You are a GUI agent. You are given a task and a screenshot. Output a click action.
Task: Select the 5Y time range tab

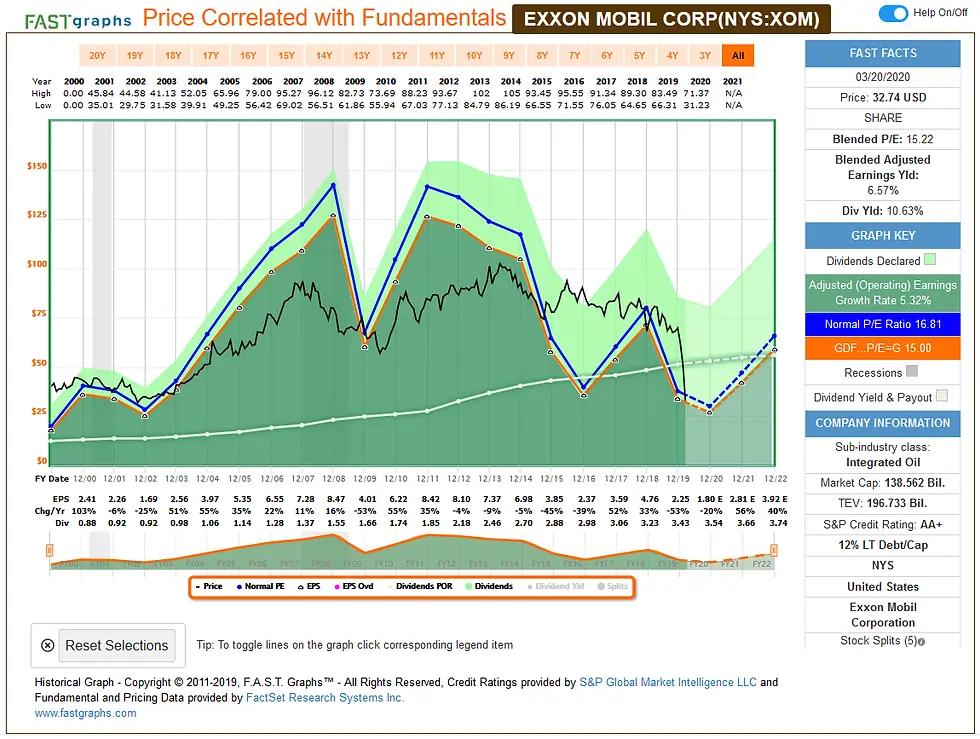pyautogui.click(x=639, y=56)
